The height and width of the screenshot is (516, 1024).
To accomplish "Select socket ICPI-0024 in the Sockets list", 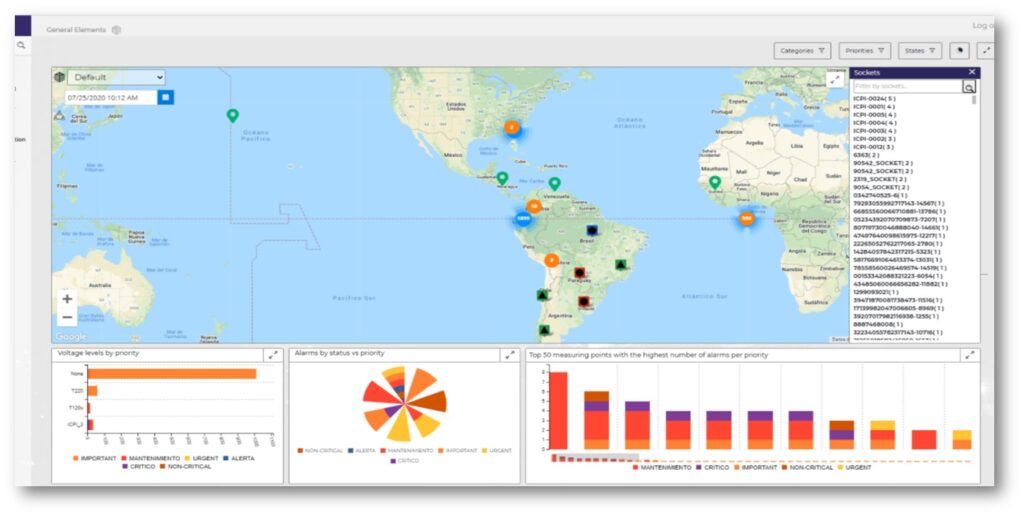I will pos(874,99).
